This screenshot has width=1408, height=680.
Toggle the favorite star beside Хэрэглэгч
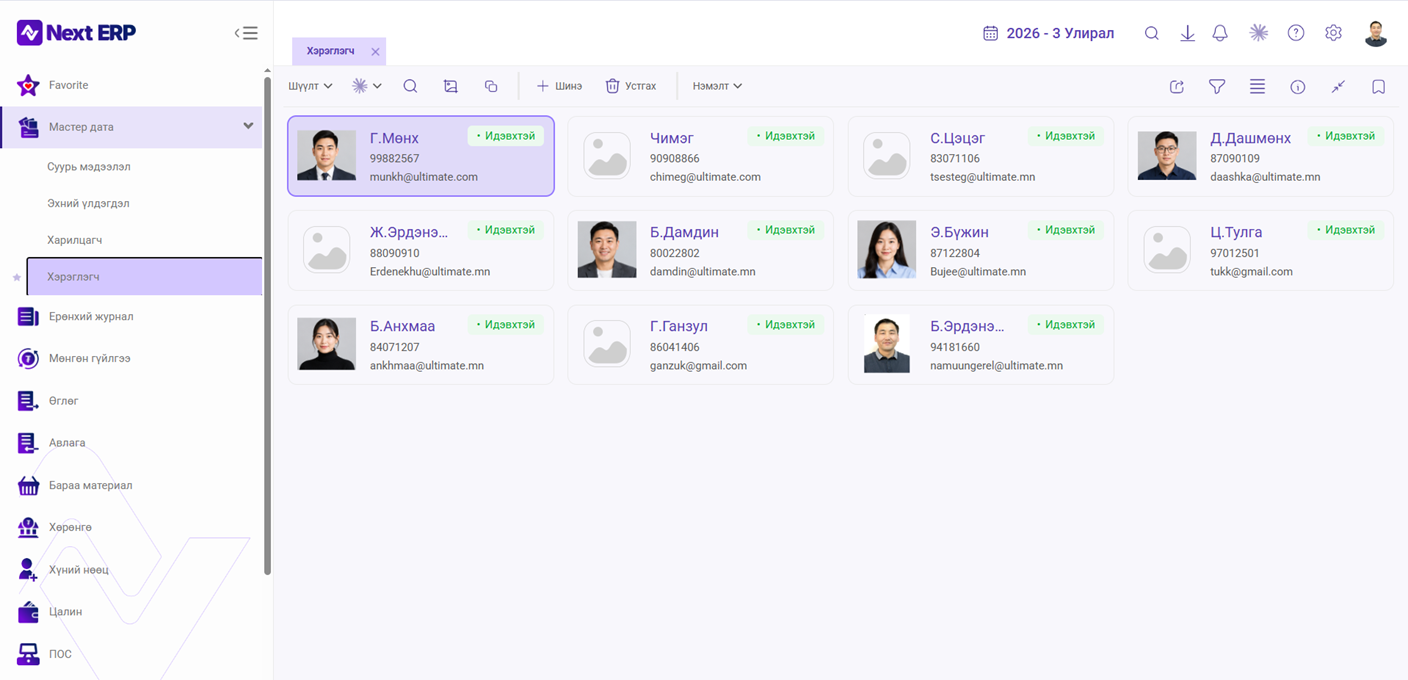(16, 277)
